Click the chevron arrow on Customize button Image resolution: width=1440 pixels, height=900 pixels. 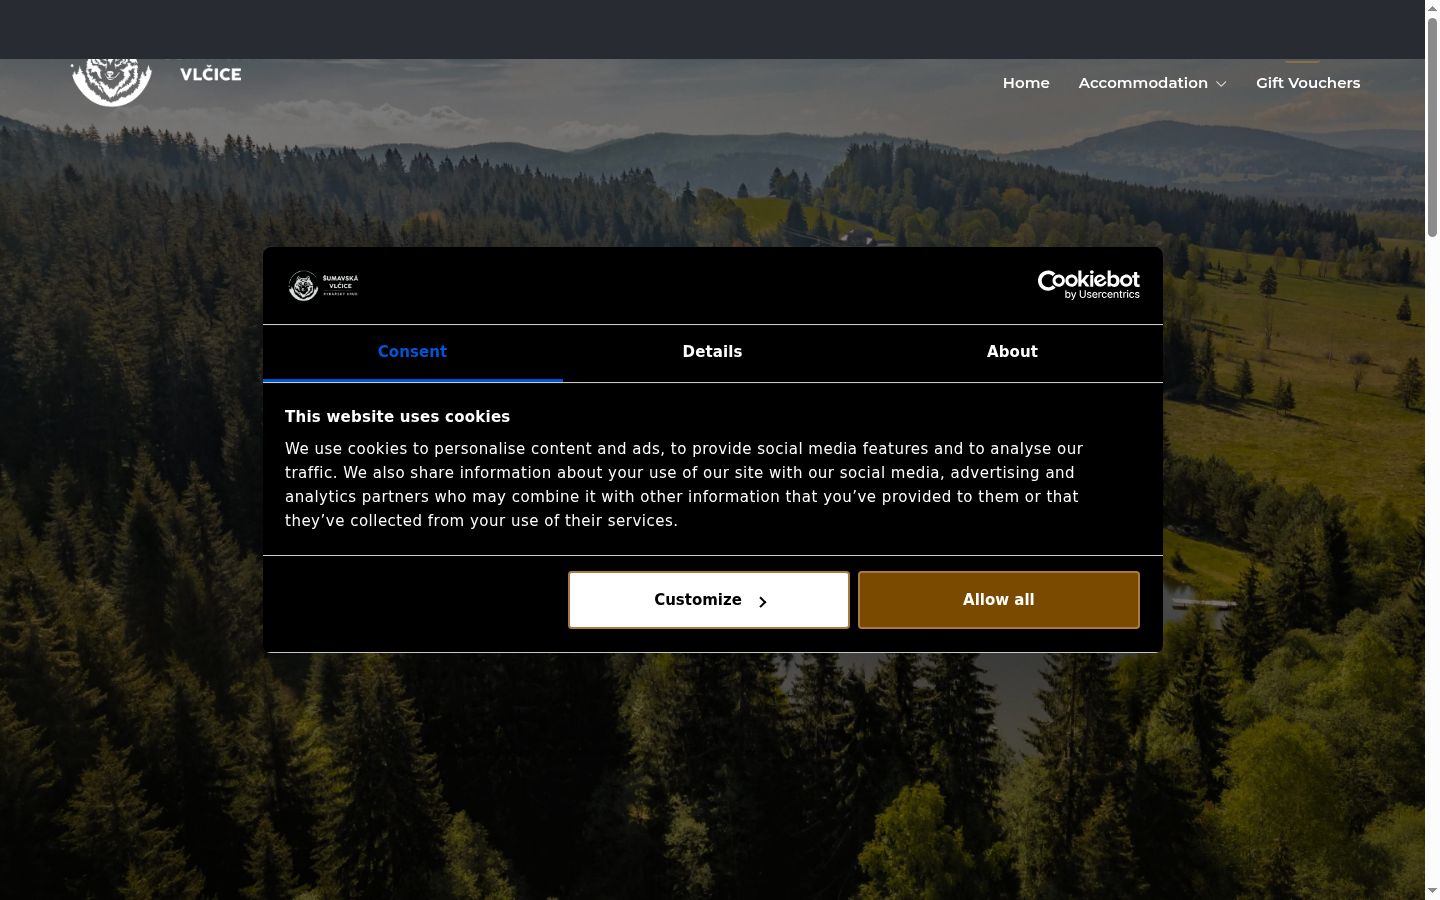coord(762,601)
